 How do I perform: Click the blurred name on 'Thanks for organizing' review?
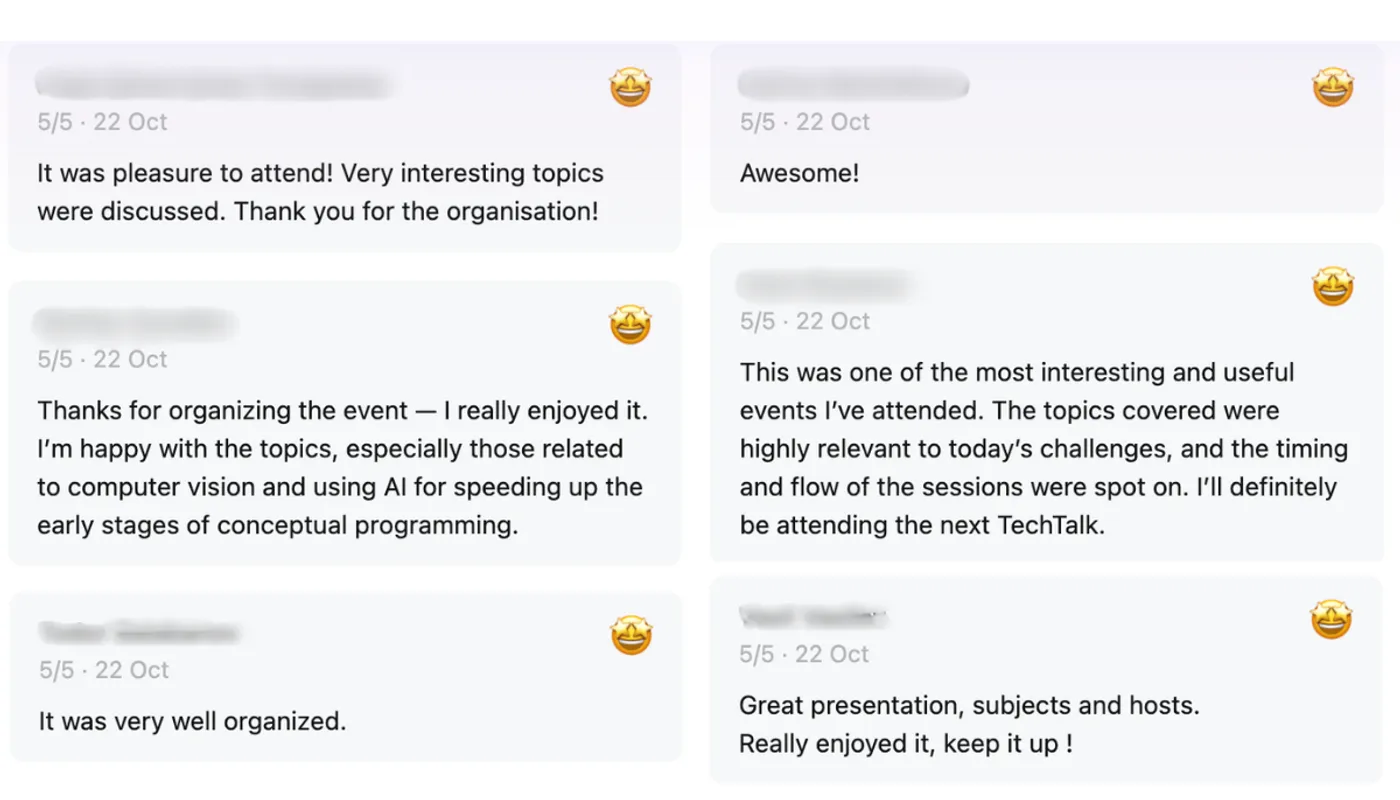coord(135,324)
